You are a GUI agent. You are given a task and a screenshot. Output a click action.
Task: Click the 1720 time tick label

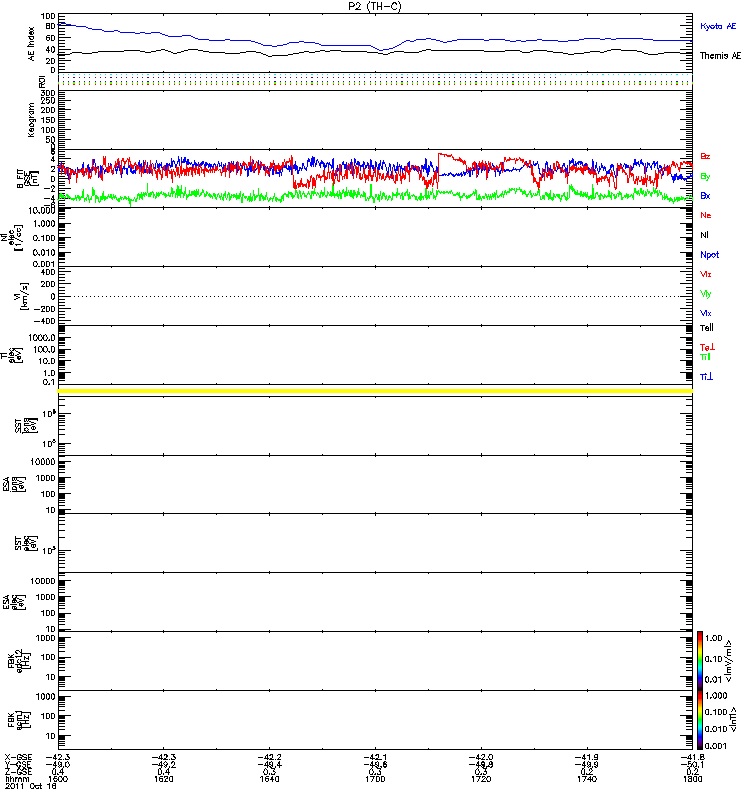pos(481,779)
